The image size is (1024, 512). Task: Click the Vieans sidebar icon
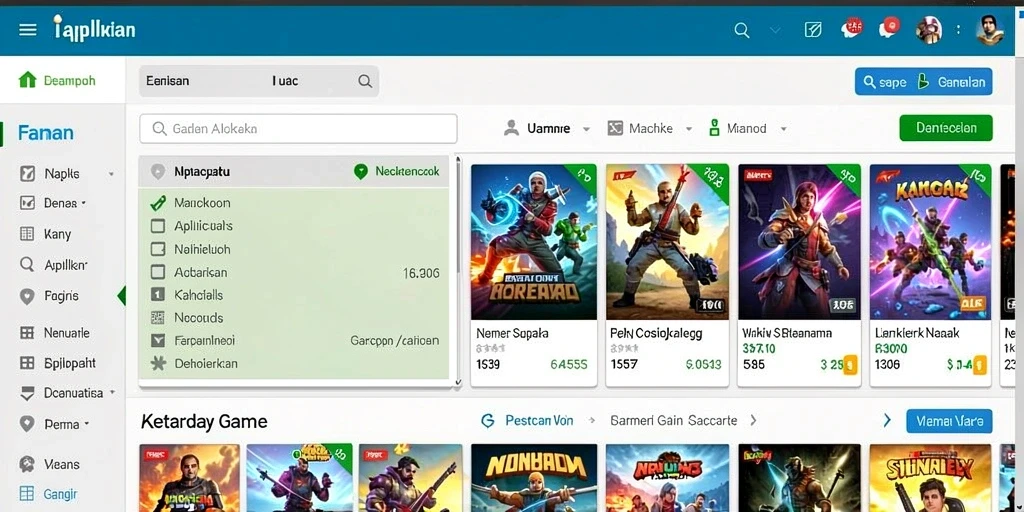[x=27, y=464]
